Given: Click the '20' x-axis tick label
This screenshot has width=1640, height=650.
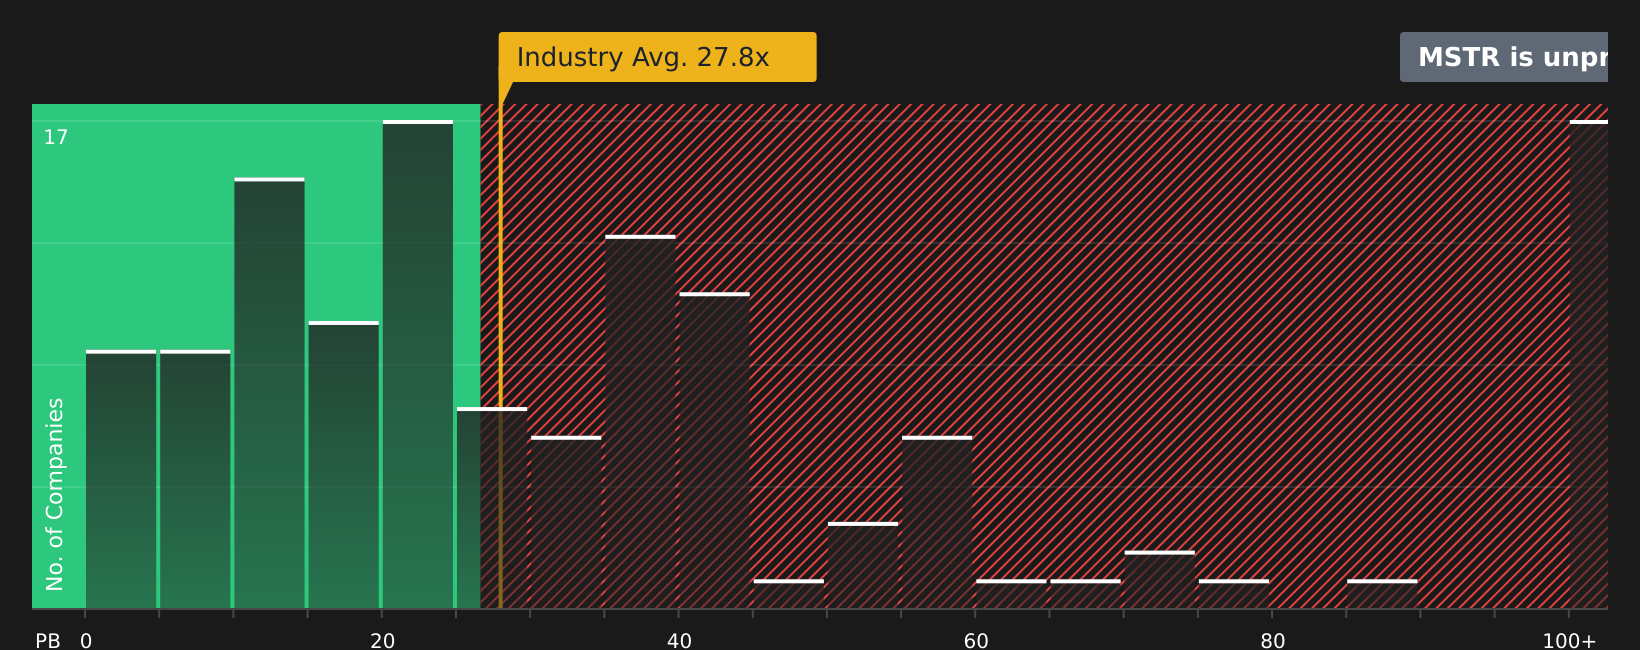Looking at the screenshot, I should coord(383,641).
